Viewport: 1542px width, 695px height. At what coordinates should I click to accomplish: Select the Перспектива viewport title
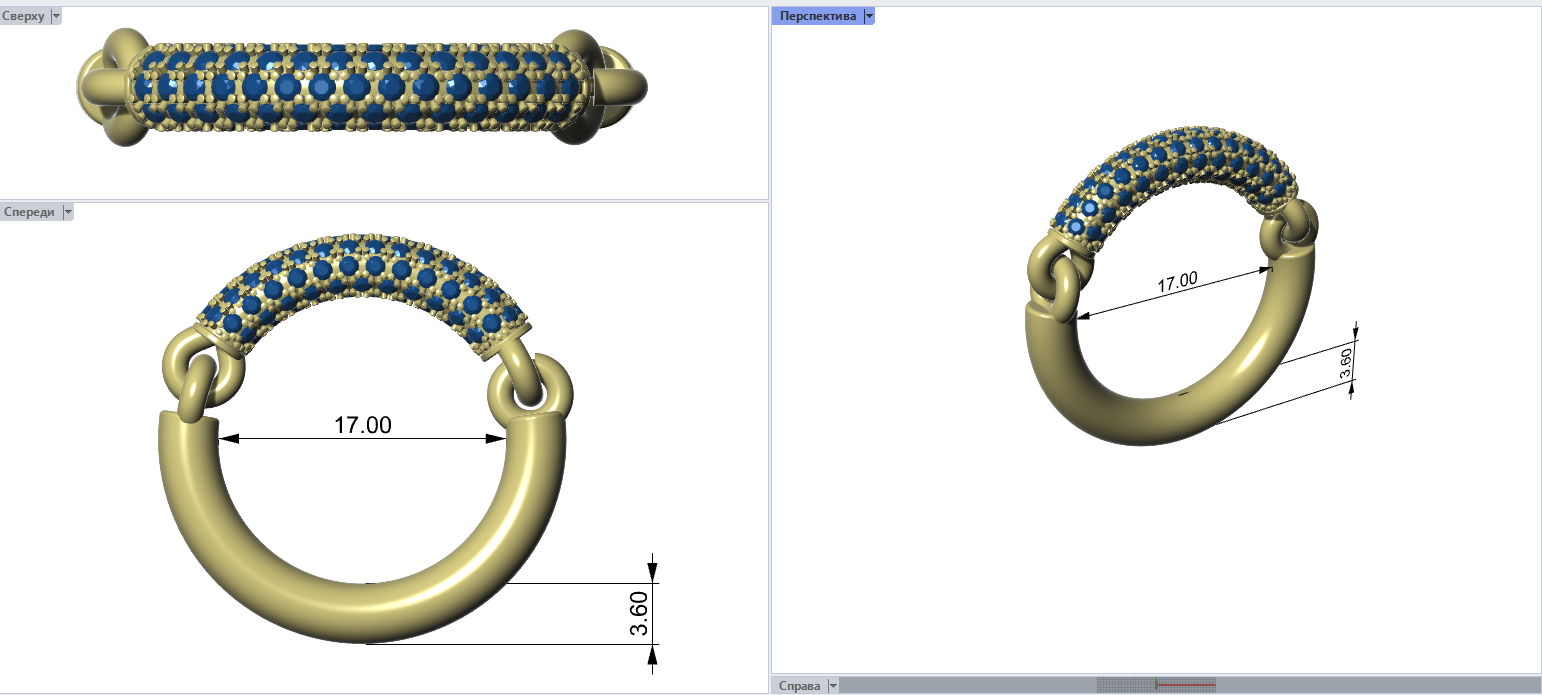pos(817,16)
